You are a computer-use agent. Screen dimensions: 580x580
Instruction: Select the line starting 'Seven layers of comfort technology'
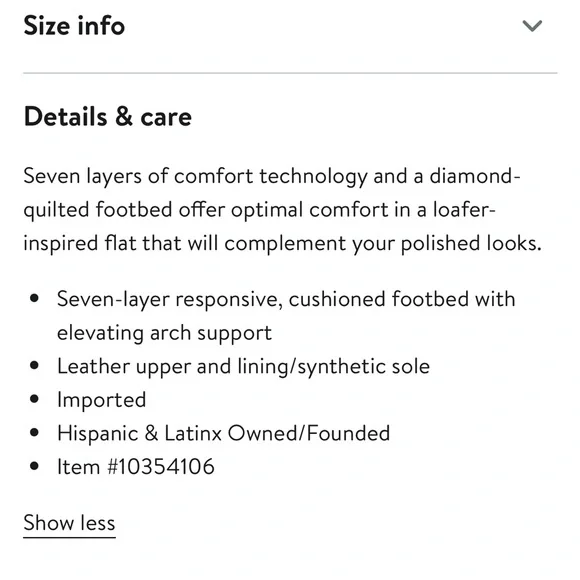click(272, 176)
